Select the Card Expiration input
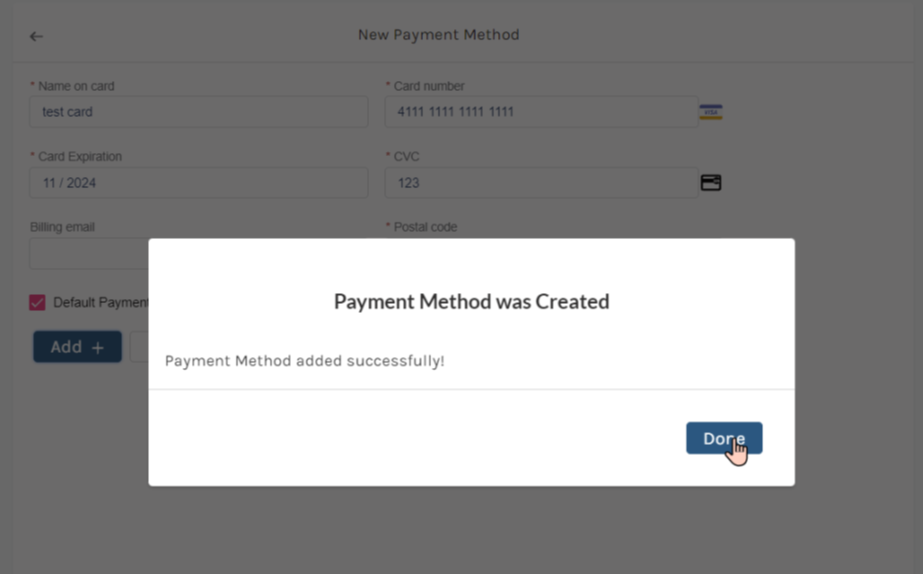The height and width of the screenshot is (574, 923). pyautogui.click(x=198, y=183)
